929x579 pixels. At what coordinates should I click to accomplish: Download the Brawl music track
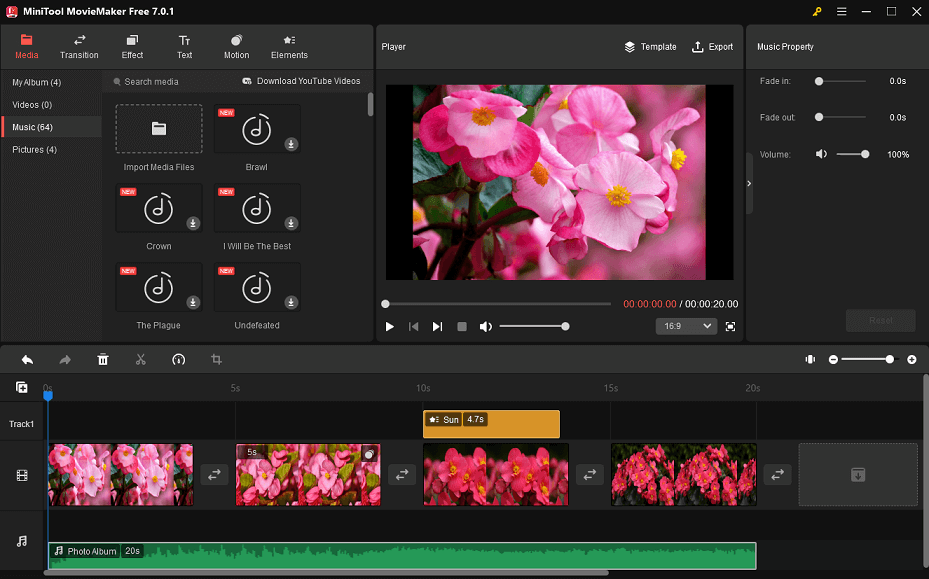289,144
